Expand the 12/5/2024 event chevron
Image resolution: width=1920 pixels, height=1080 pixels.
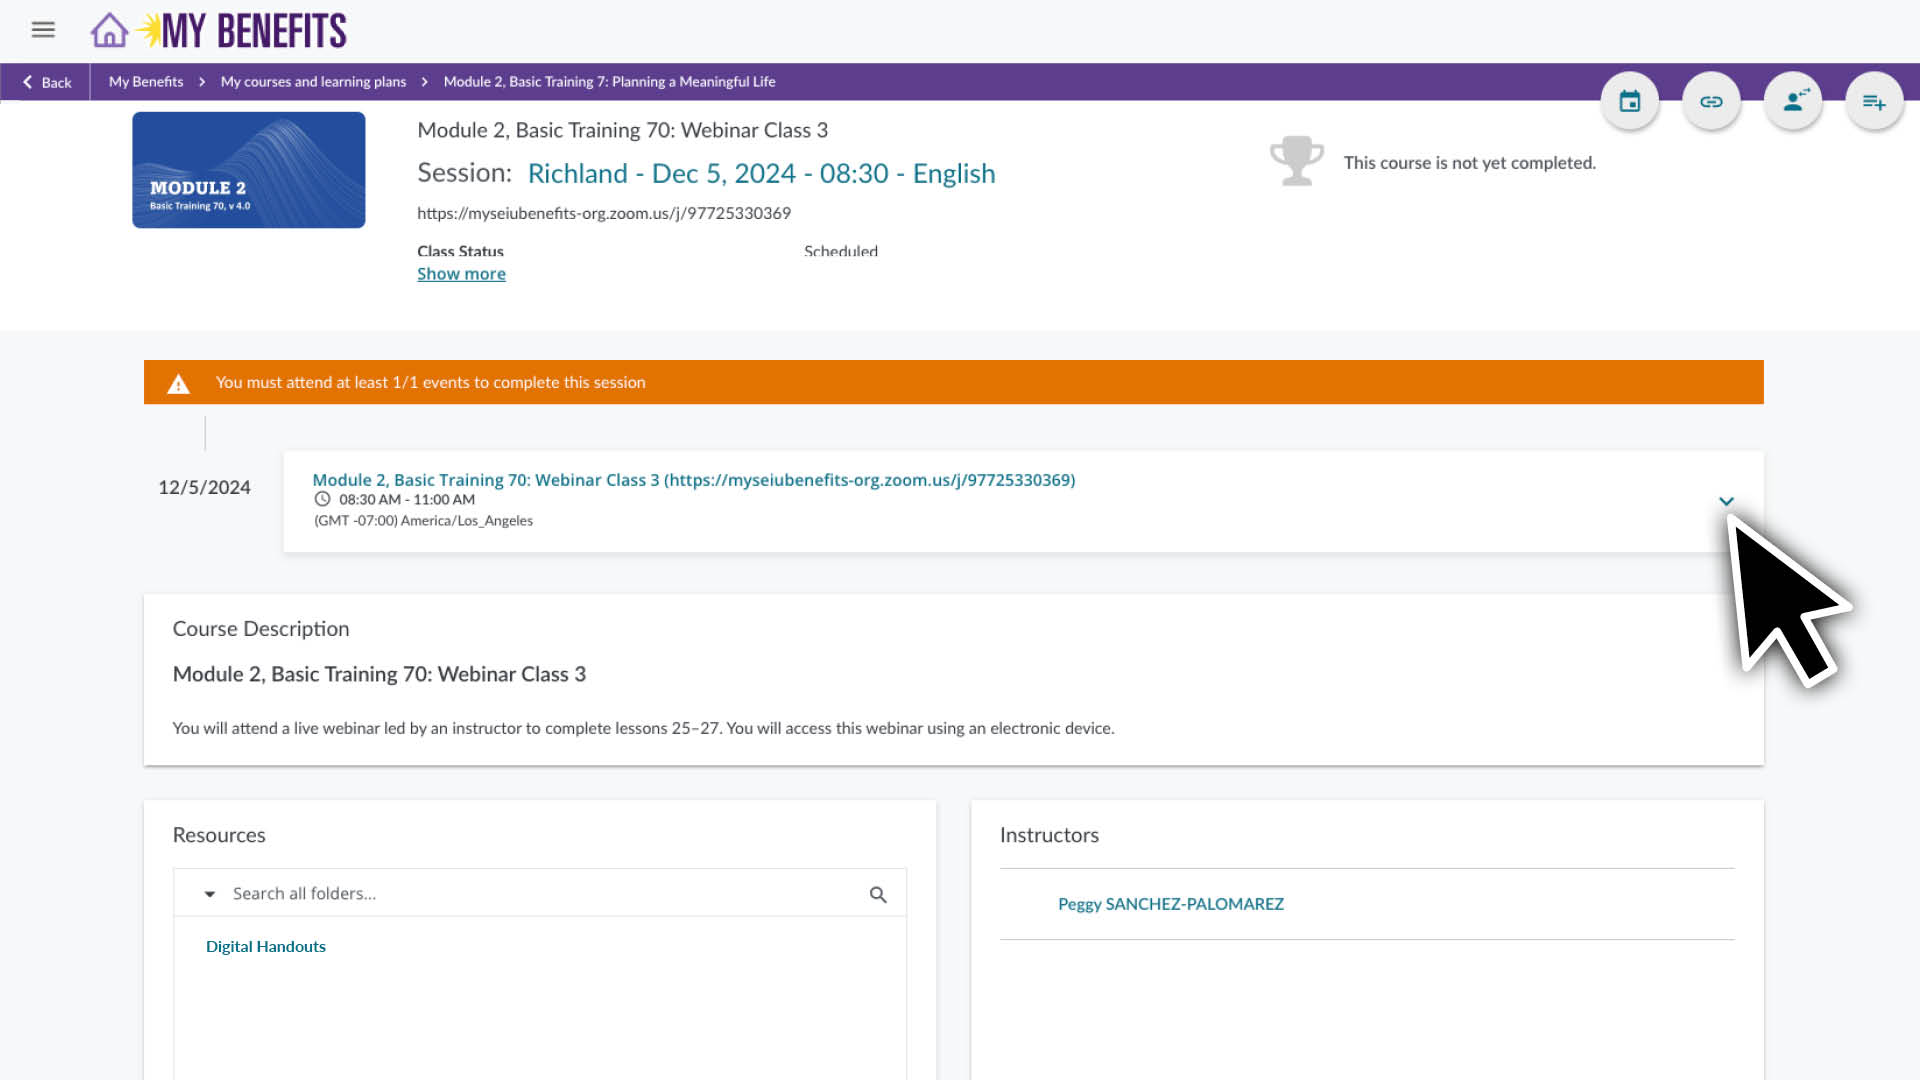pyautogui.click(x=1726, y=501)
